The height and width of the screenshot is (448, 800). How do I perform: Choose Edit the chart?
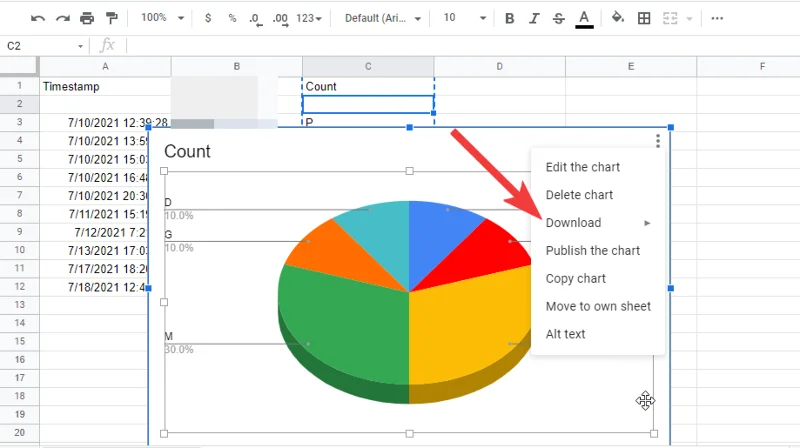[583, 167]
